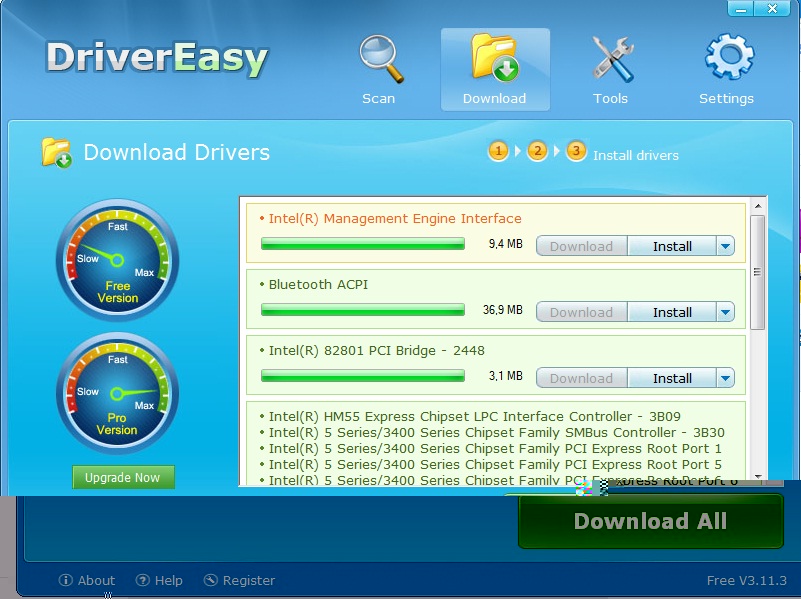This screenshot has height=599, width=801.
Task: Click Download for Bluetooth ACPI
Action: [581, 312]
